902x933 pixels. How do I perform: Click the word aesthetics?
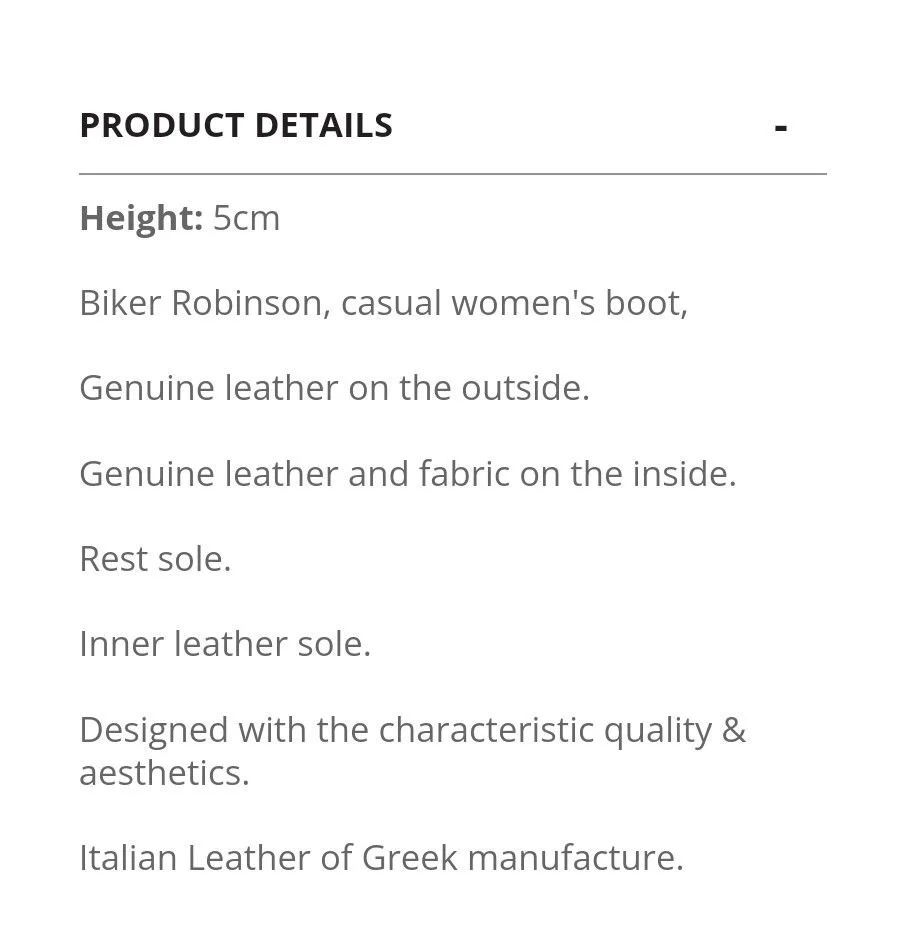164,773
